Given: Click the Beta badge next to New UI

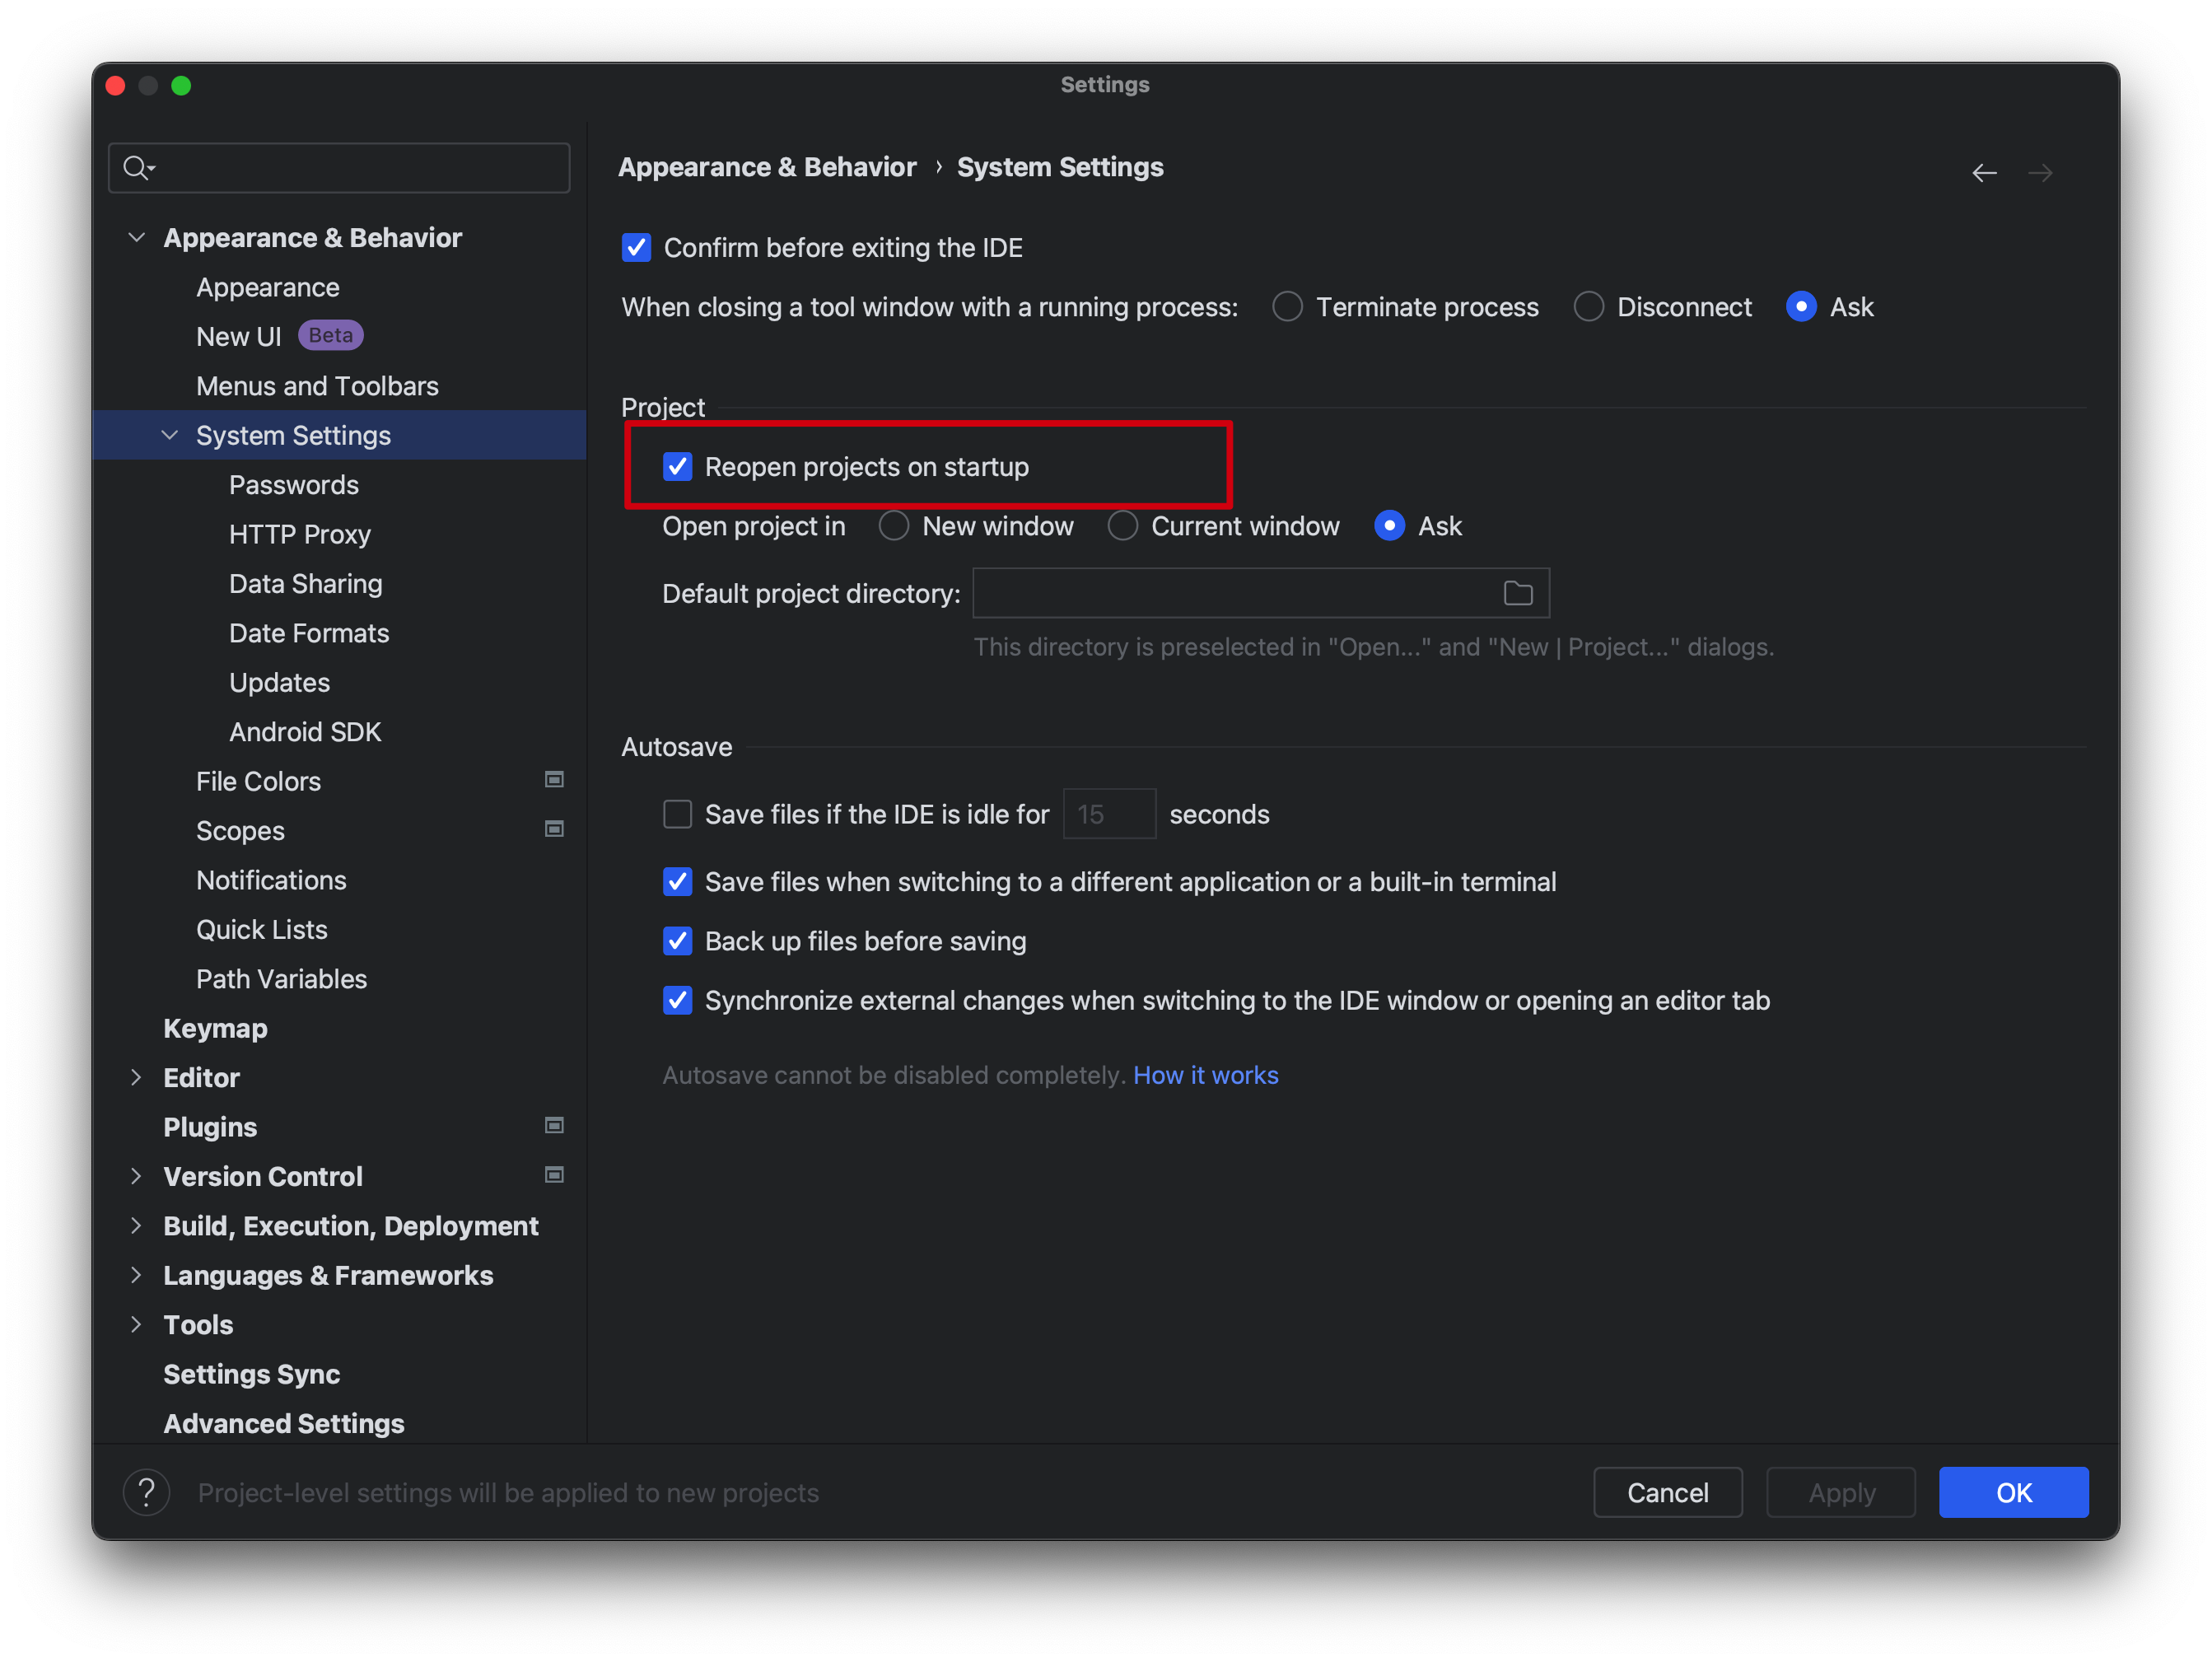Looking at the screenshot, I should [x=330, y=335].
